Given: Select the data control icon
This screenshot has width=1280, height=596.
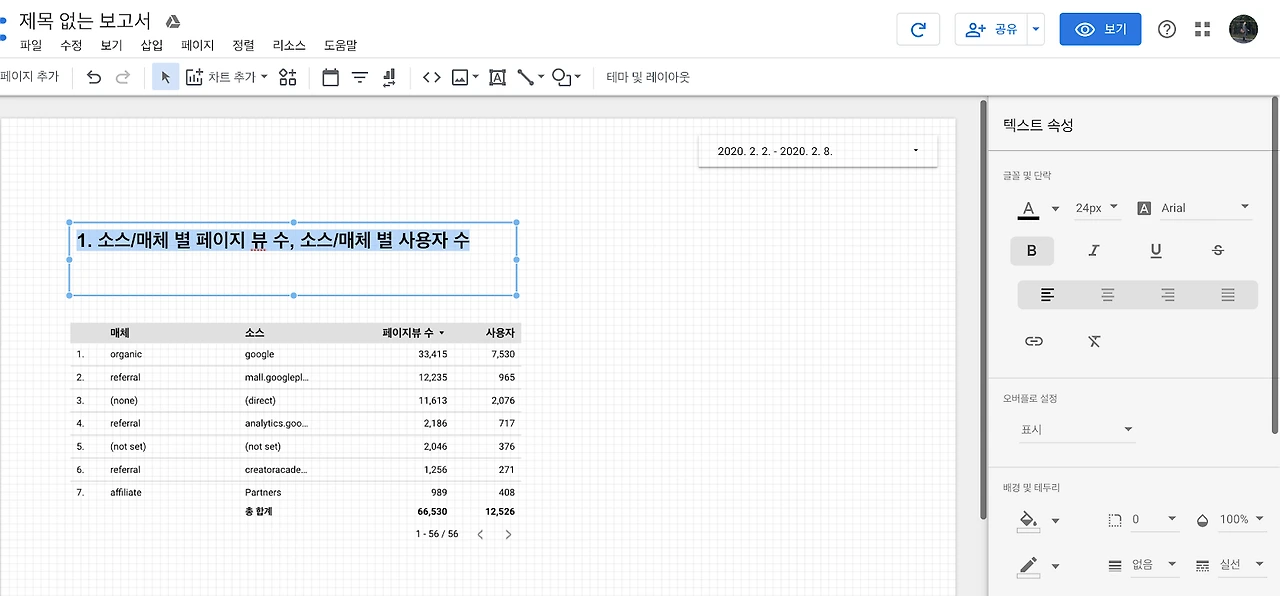Looking at the screenshot, I should coord(388,77).
